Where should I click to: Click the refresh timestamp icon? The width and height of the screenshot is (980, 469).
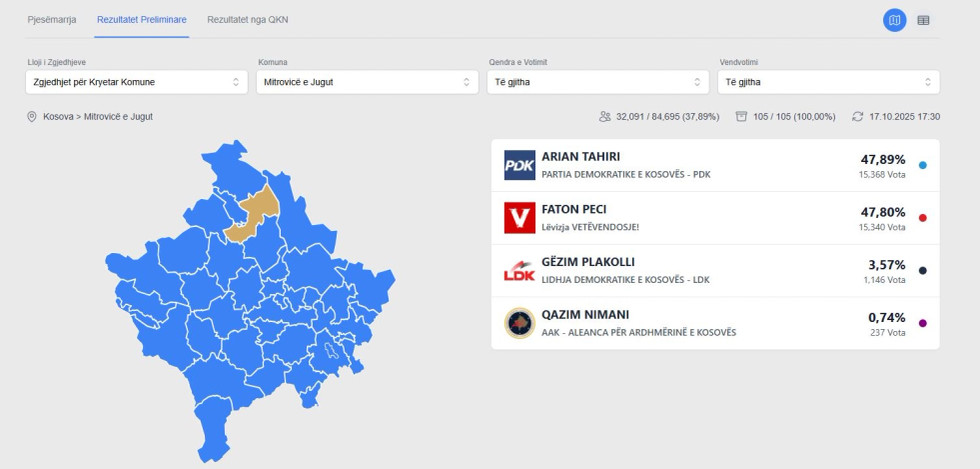(857, 117)
